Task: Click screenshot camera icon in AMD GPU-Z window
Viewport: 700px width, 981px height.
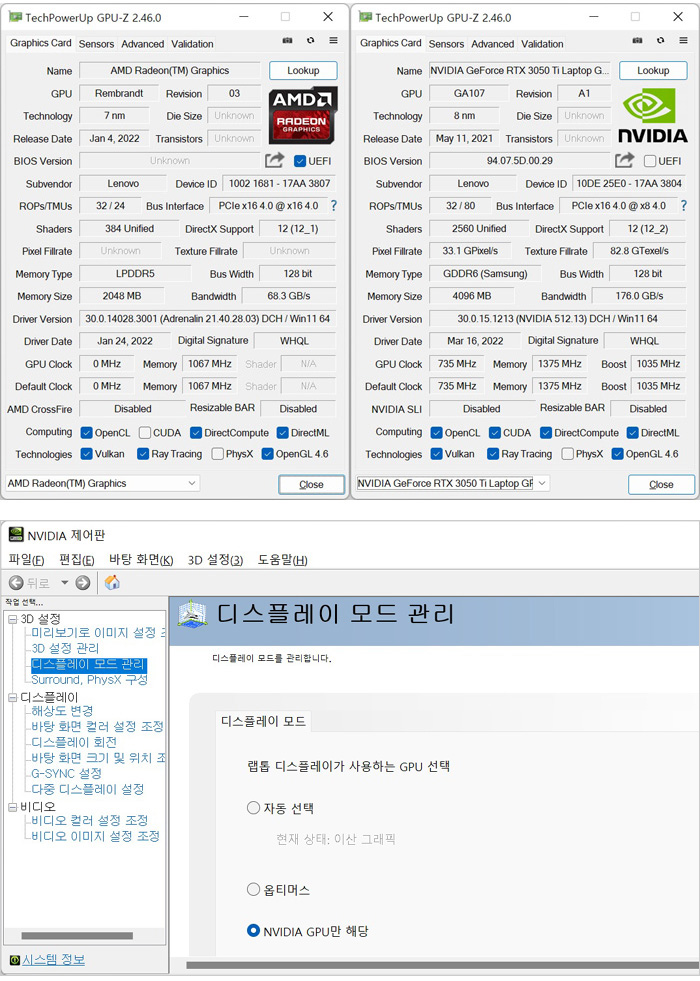Action: click(x=287, y=41)
